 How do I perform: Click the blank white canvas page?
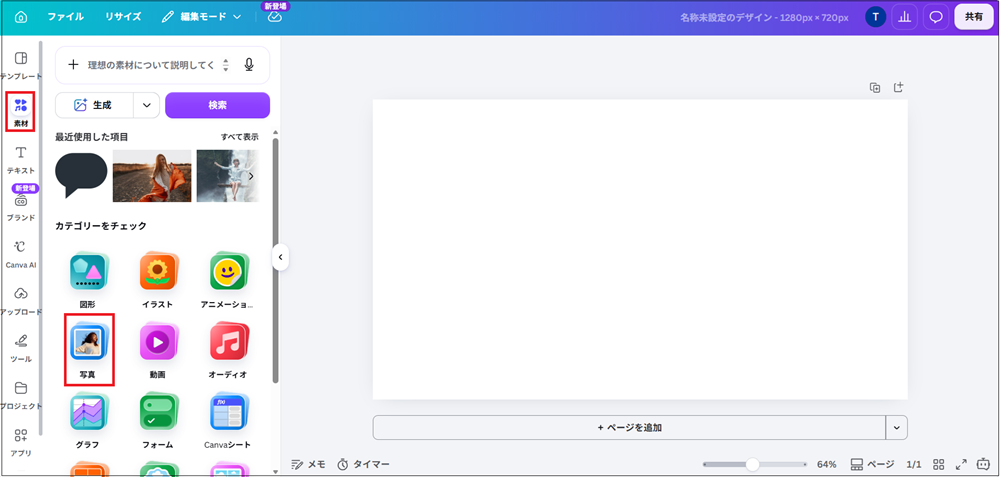[640, 249]
